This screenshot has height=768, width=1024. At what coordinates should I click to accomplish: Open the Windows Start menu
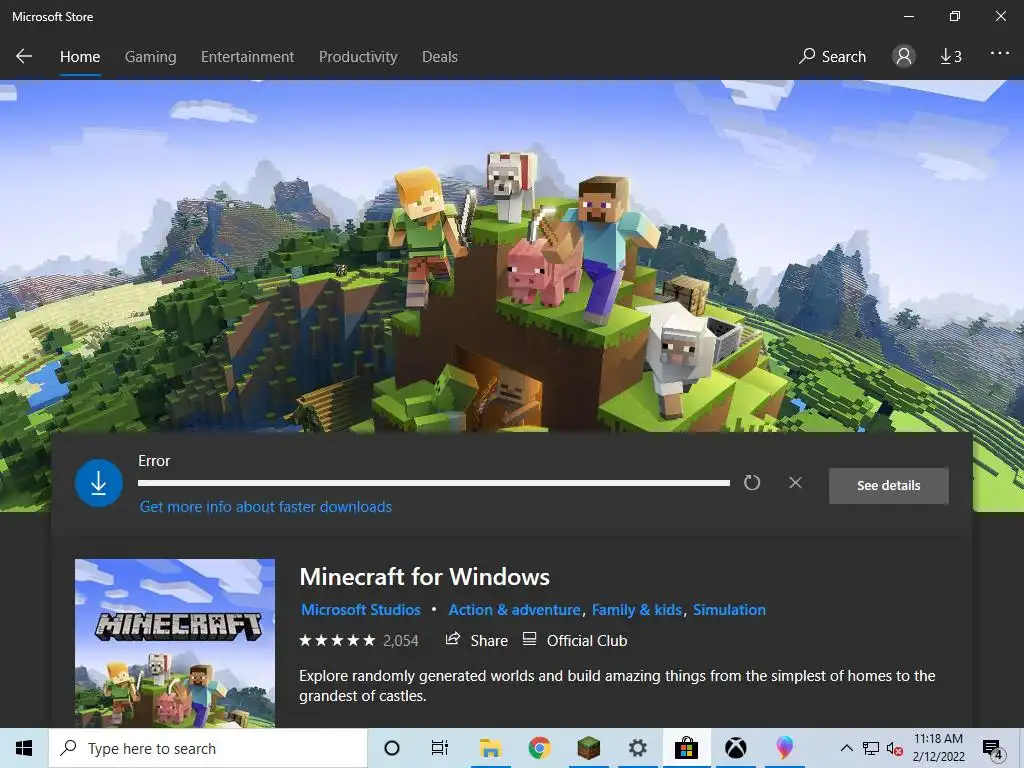24,748
